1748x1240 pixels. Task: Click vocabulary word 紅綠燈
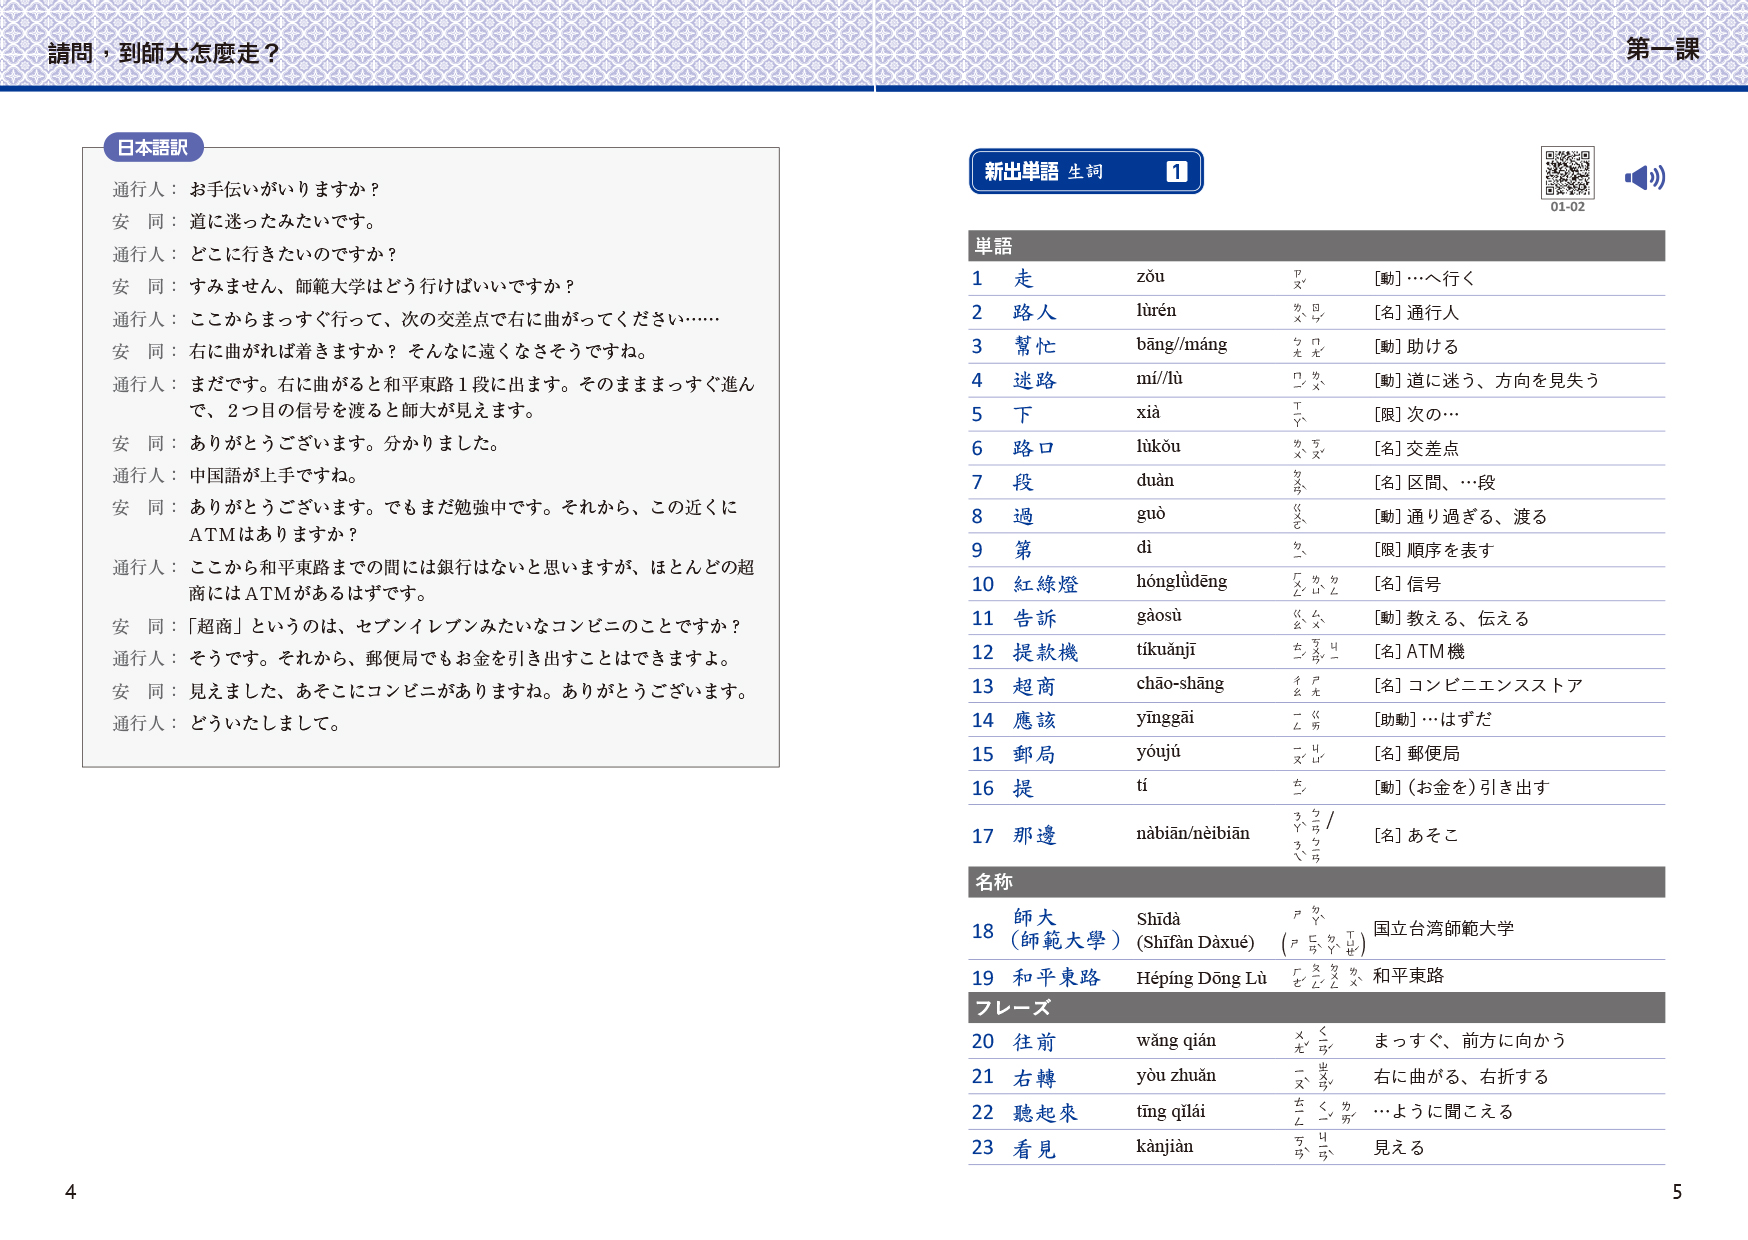tap(1045, 585)
